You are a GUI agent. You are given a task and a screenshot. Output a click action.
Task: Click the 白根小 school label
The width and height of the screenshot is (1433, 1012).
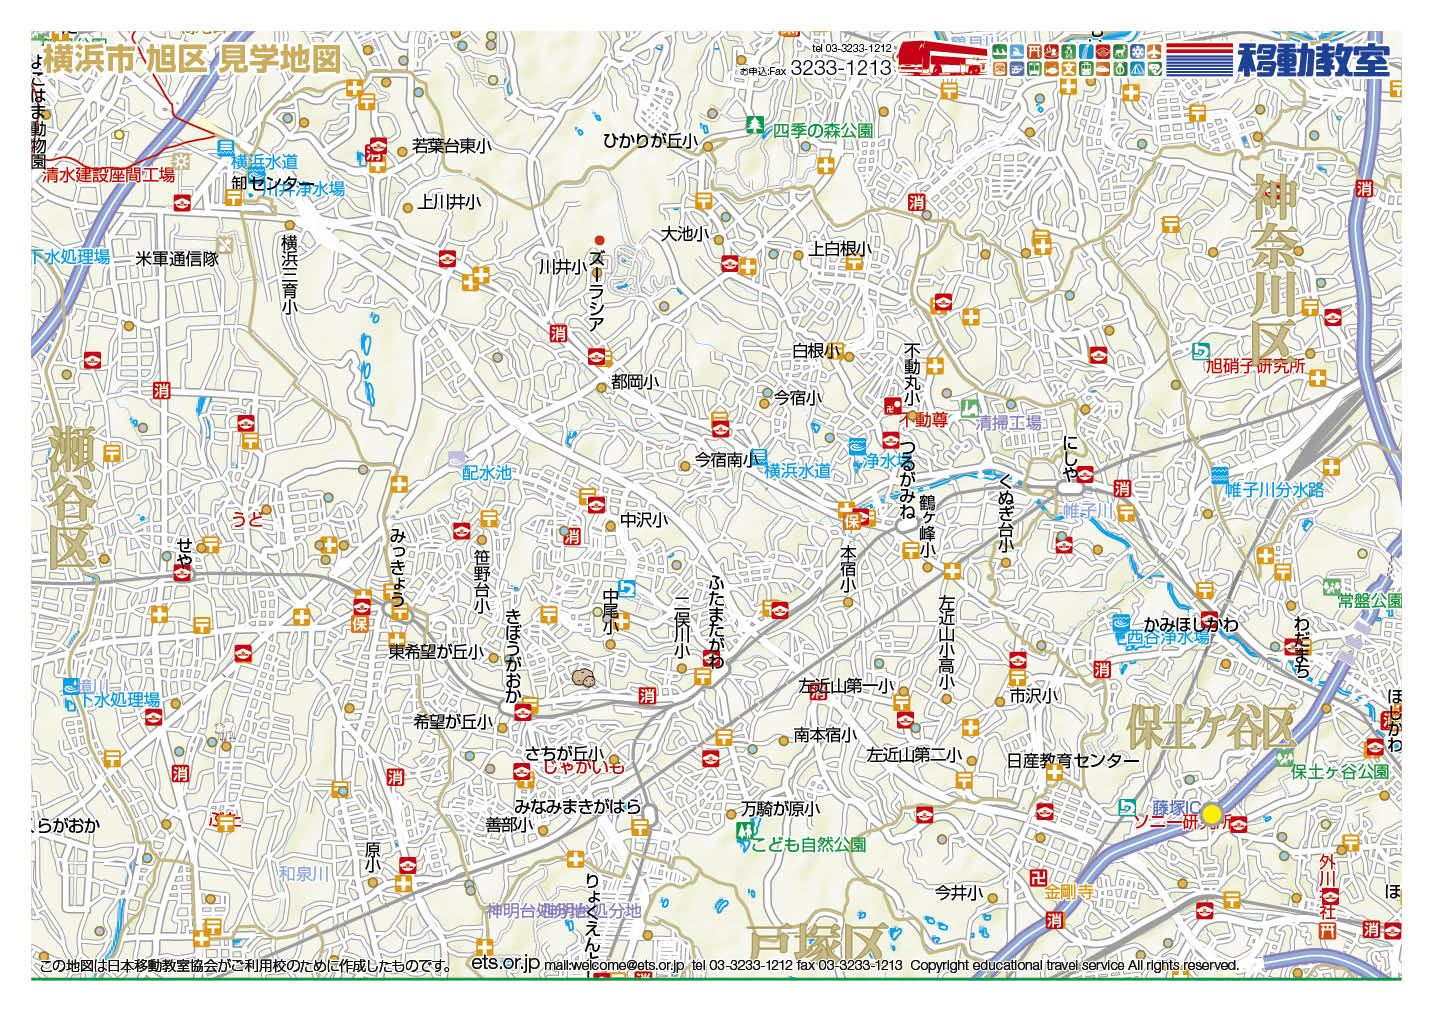point(816,351)
